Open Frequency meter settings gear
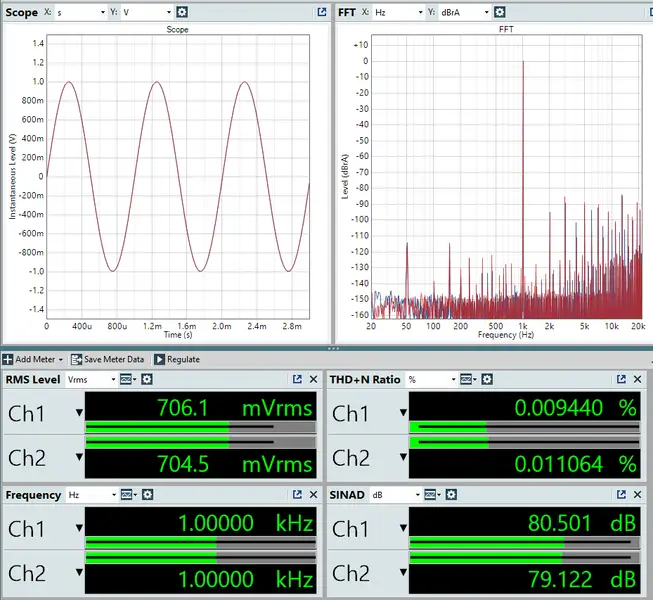 147,495
